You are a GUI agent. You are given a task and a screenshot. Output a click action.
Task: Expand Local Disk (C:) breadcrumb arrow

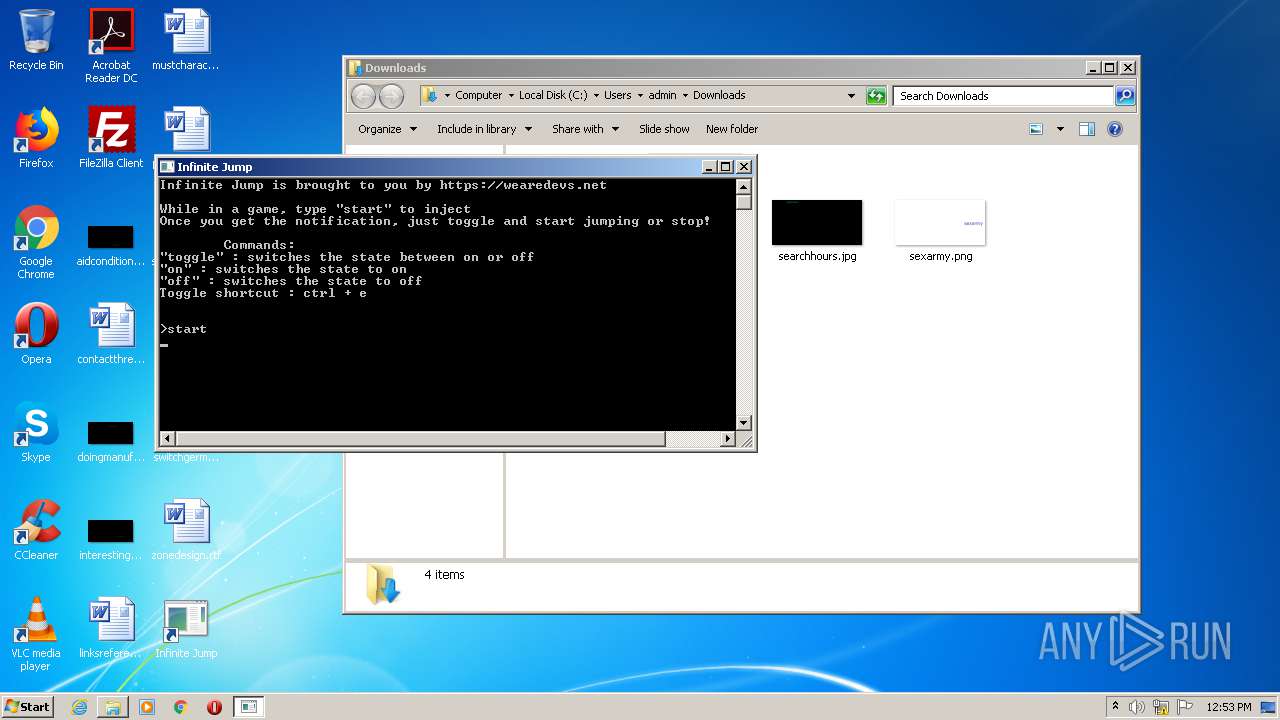(596, 96)
